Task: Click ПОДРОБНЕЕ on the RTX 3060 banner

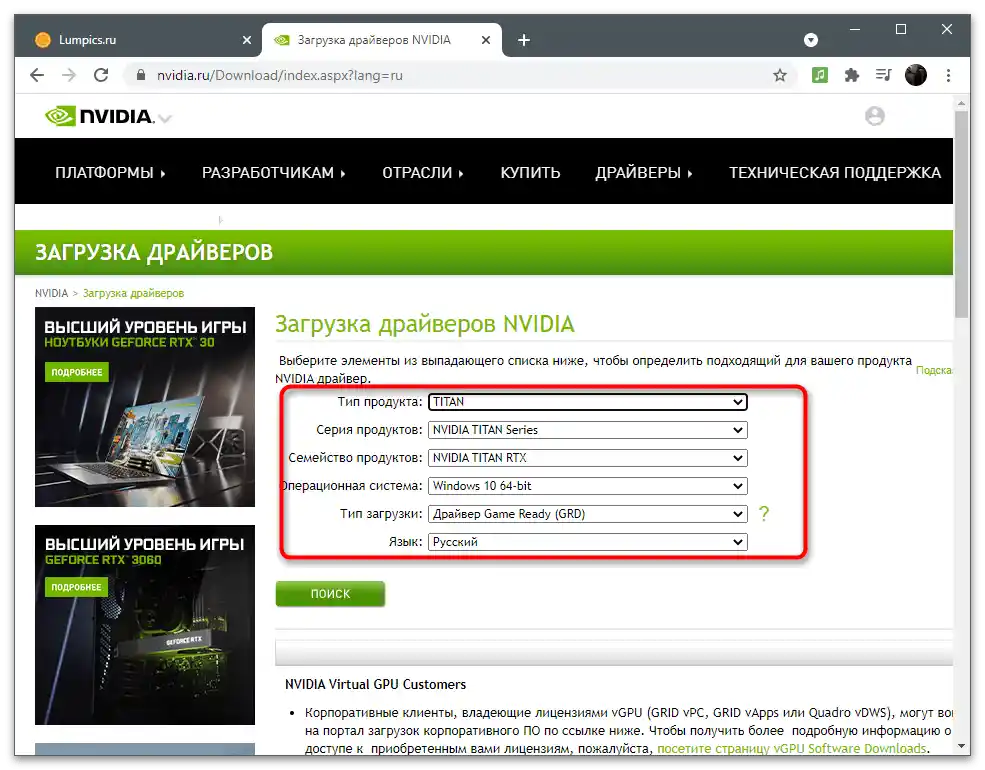Action: pyautogui.click(x=77, y=587)
